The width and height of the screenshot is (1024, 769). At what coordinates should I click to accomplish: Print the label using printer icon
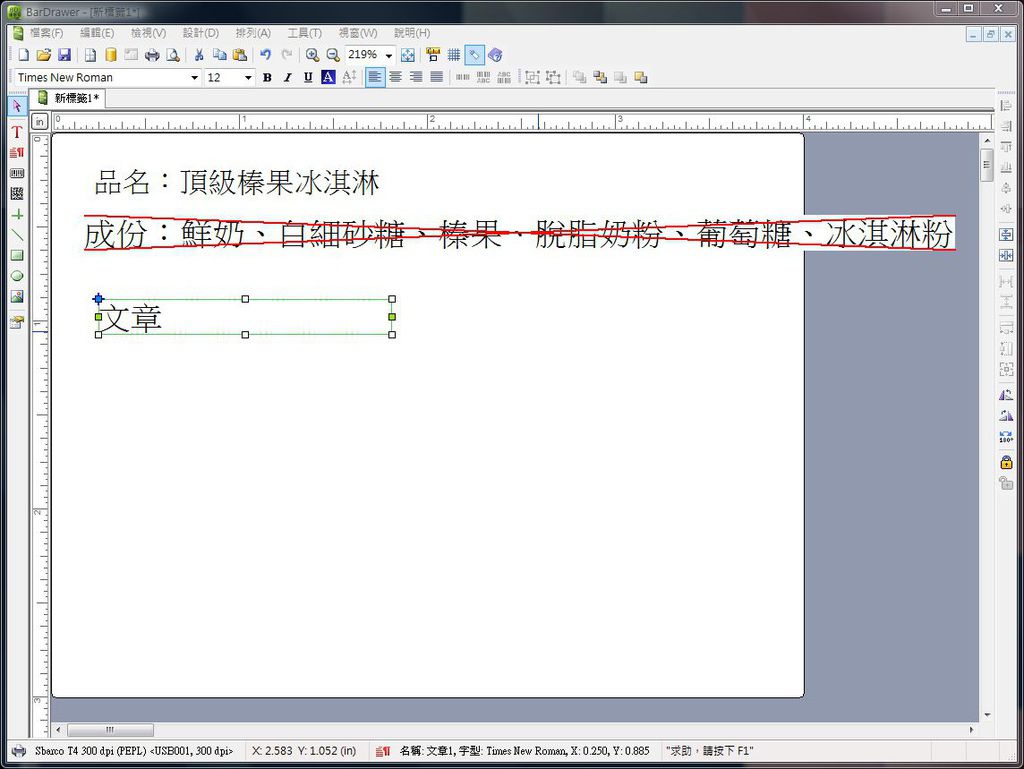pyautogui.click(x=152, y=55)
